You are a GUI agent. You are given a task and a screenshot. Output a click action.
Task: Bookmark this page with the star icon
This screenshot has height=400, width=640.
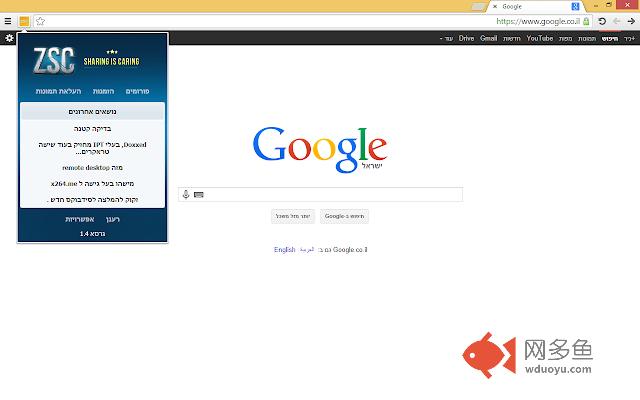[x=40, y=21]
